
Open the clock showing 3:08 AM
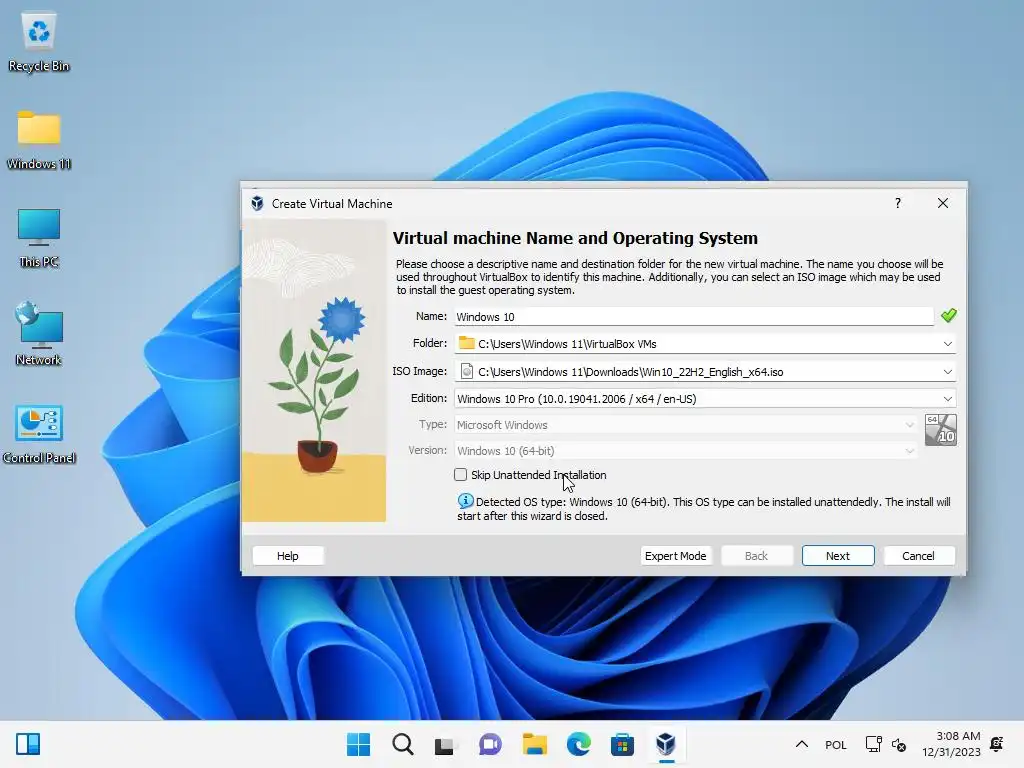click(952, 744)
